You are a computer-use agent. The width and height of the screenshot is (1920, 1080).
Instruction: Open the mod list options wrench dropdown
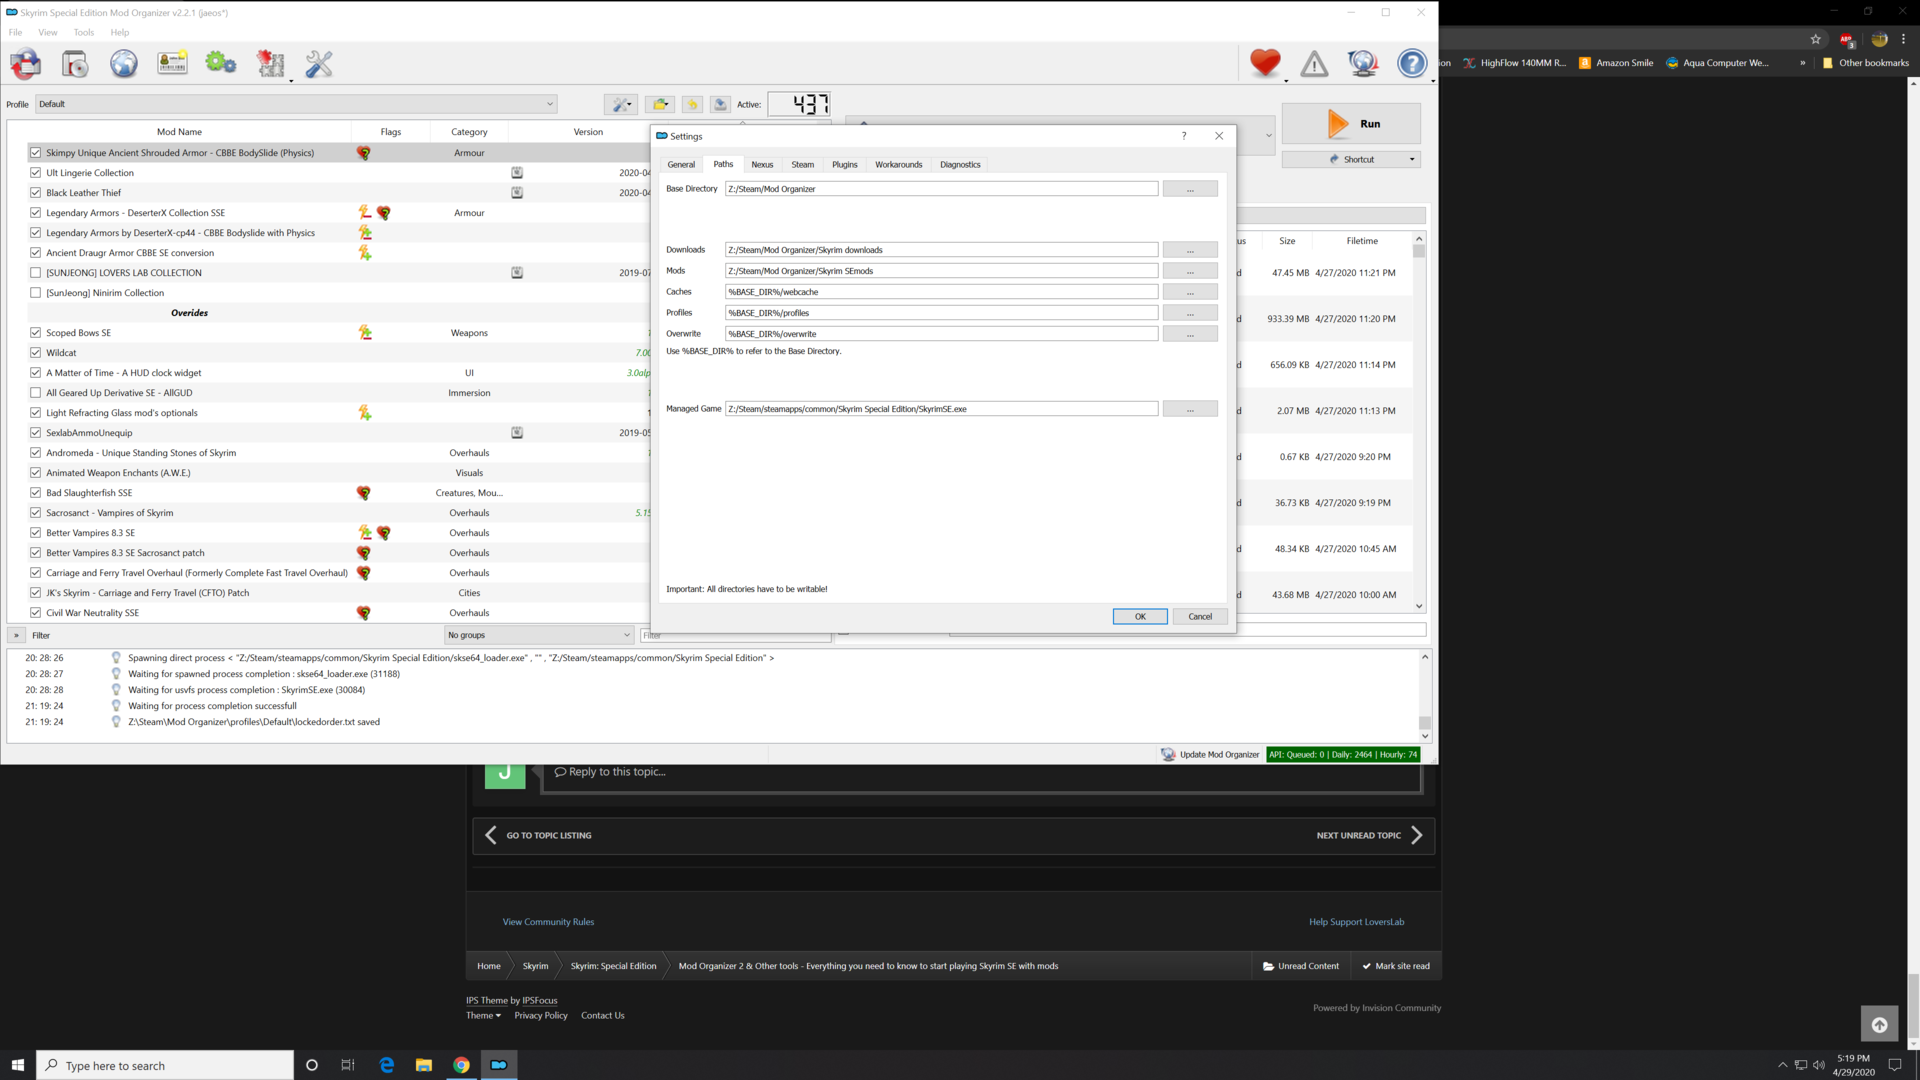coord(621,104)
